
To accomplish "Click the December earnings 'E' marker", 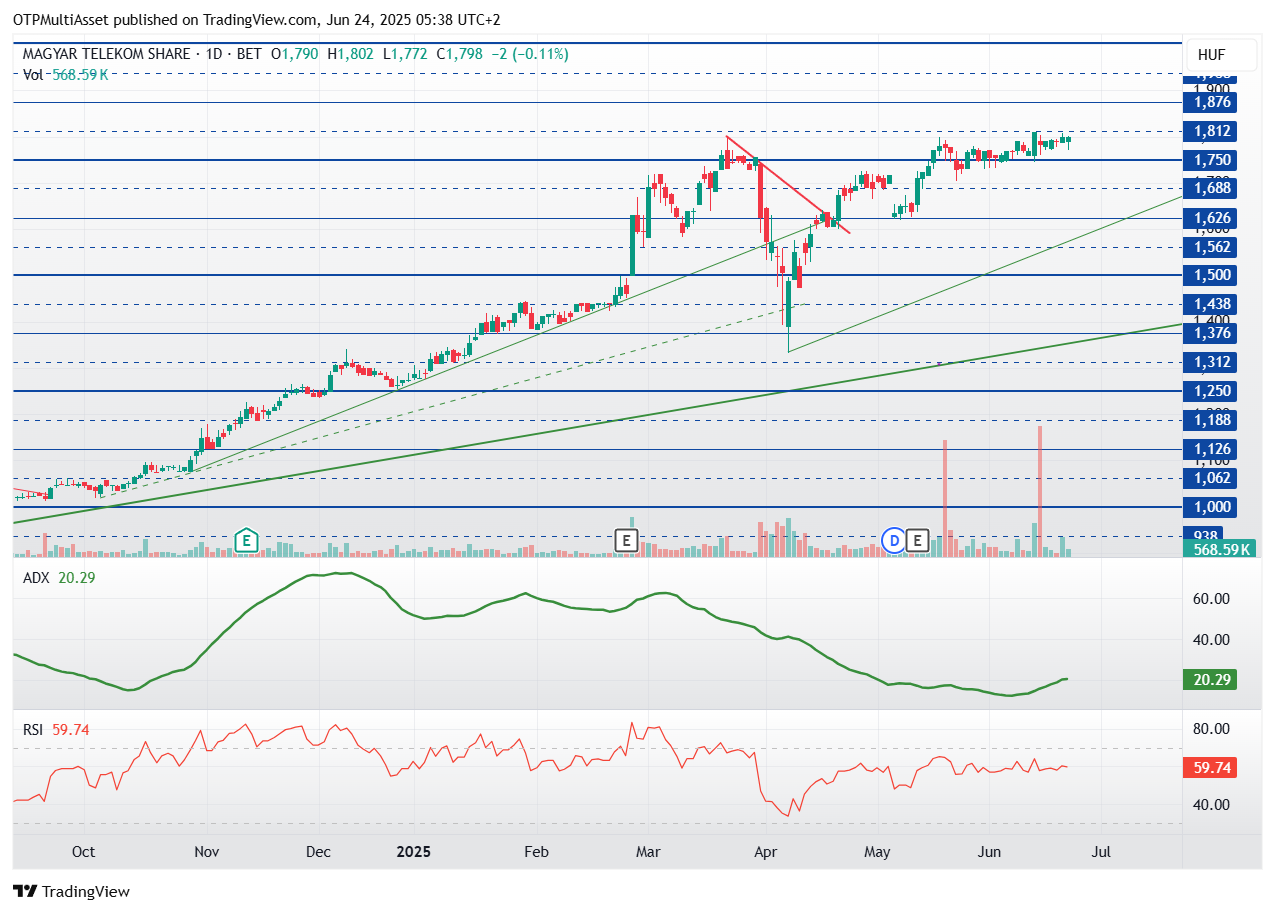I will point(245,541).
